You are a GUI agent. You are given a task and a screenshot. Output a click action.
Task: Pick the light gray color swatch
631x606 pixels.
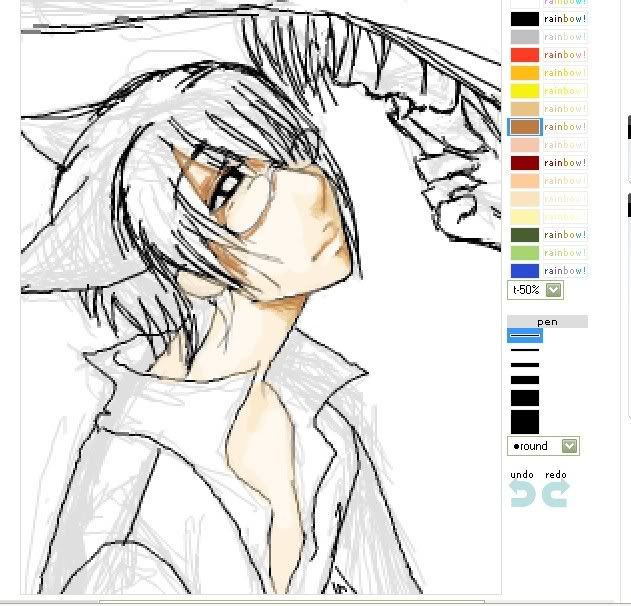pos(525,37)
